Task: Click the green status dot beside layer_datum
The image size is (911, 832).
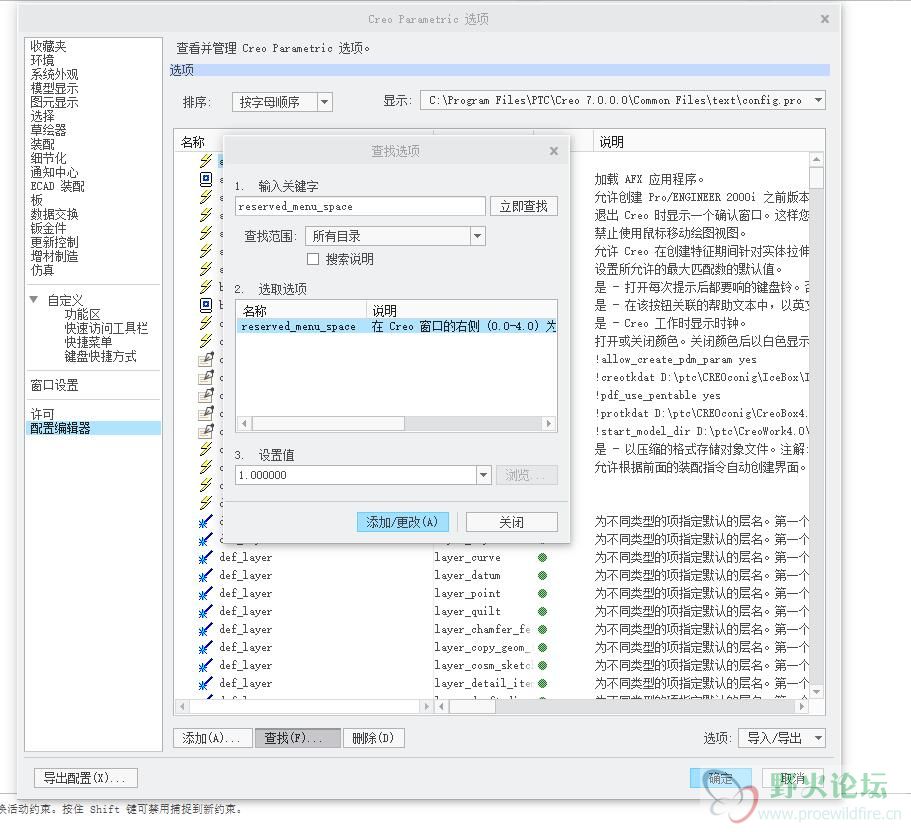Action: (x=543, y=575)
